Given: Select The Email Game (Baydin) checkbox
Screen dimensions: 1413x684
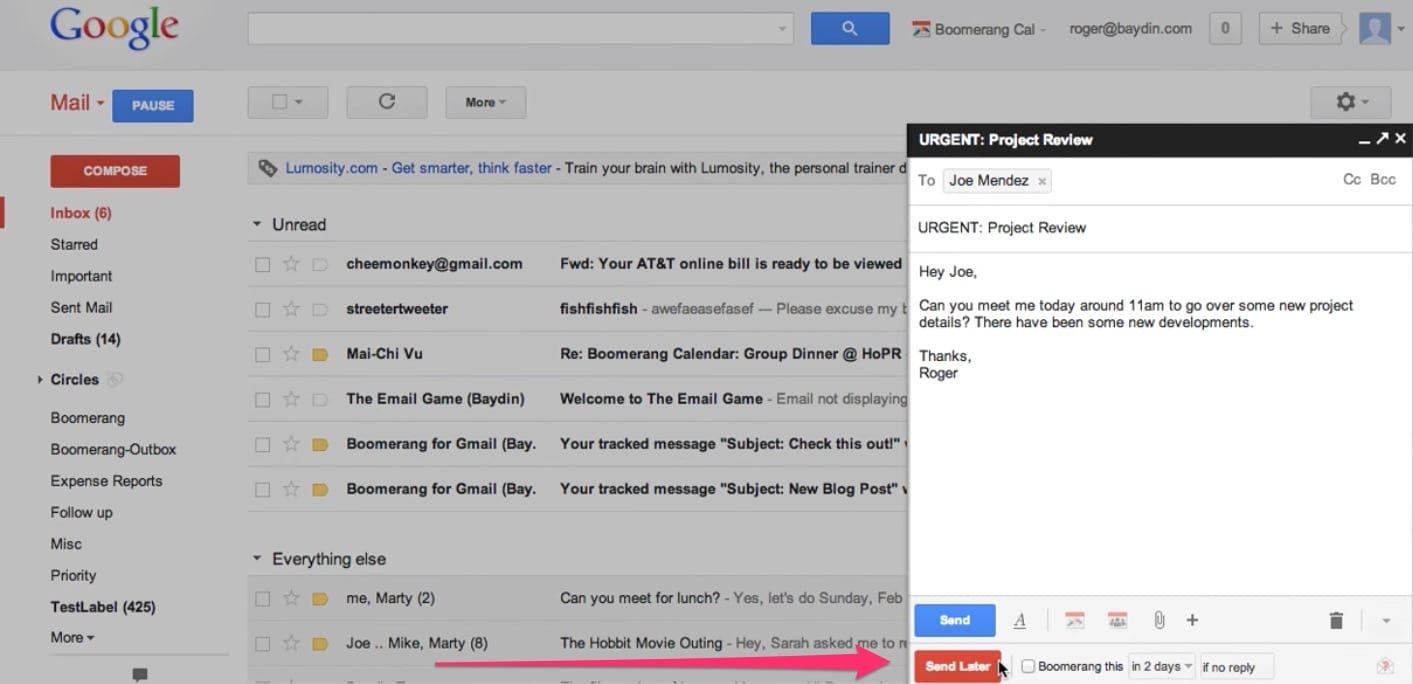Looking at the screenshot, I should [x=262, y=400].
